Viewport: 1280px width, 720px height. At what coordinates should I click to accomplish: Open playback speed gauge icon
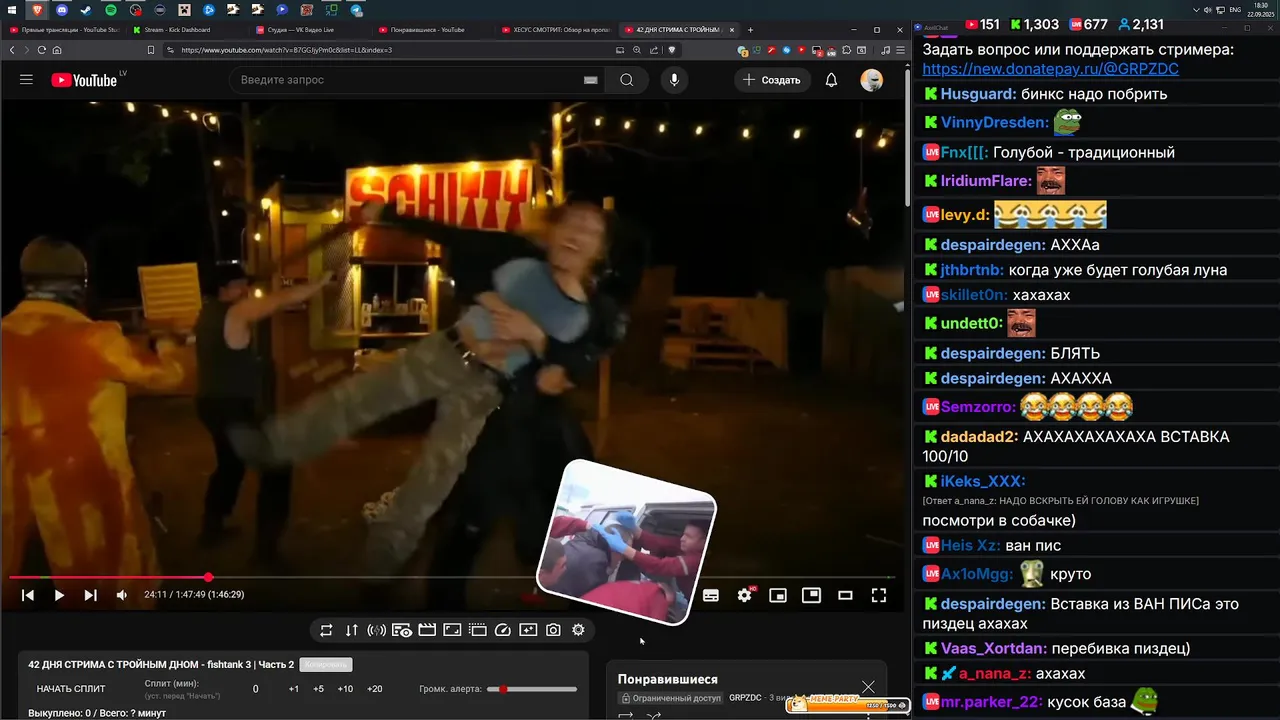[x=503, y=630]
